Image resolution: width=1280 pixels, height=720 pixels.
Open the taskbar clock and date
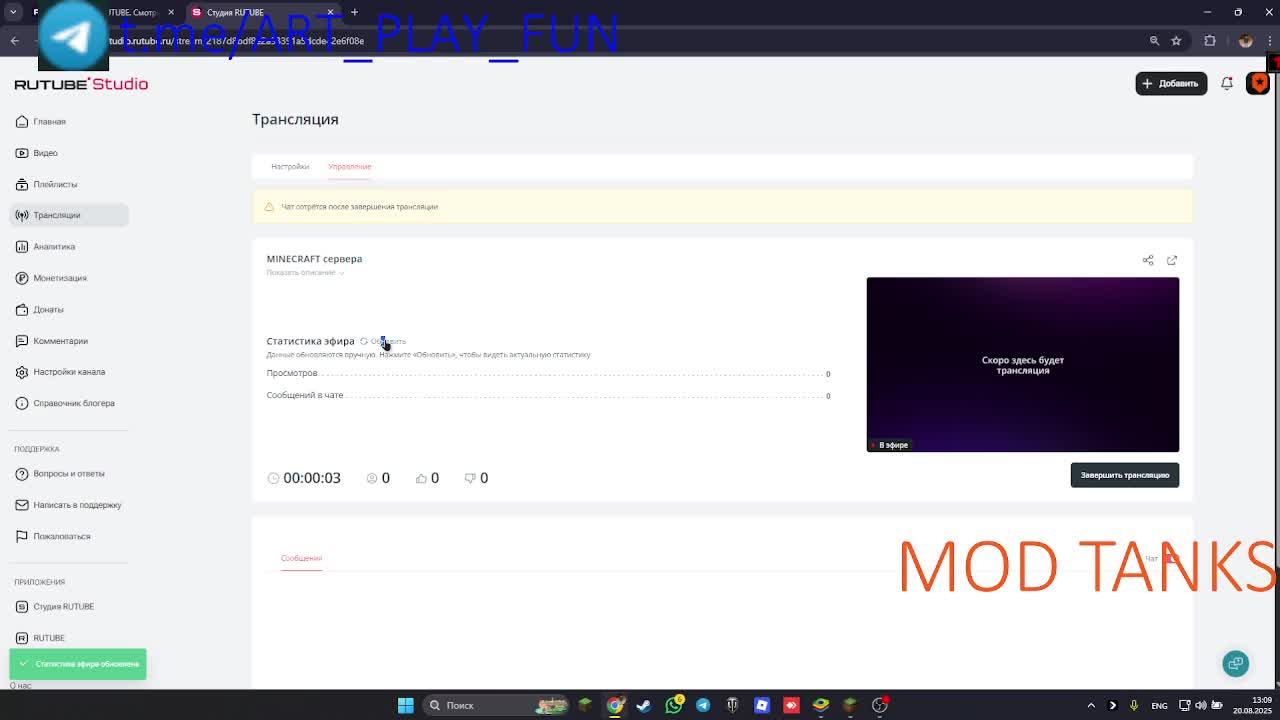[x=1252, y=705]
